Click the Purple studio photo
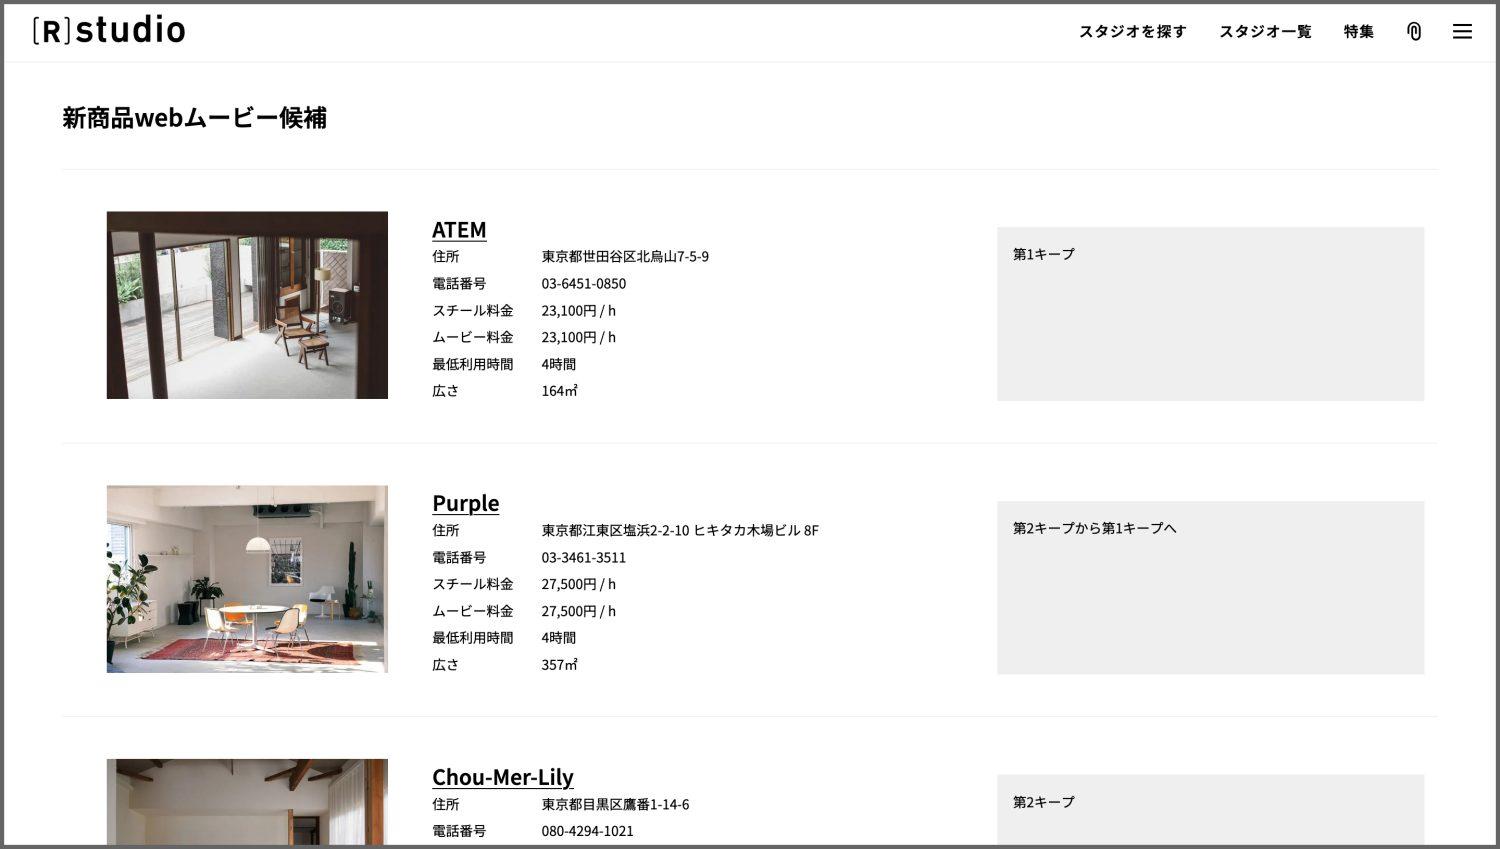Image resolution: width=1500 pixels, height=849 pixels. 247,579
